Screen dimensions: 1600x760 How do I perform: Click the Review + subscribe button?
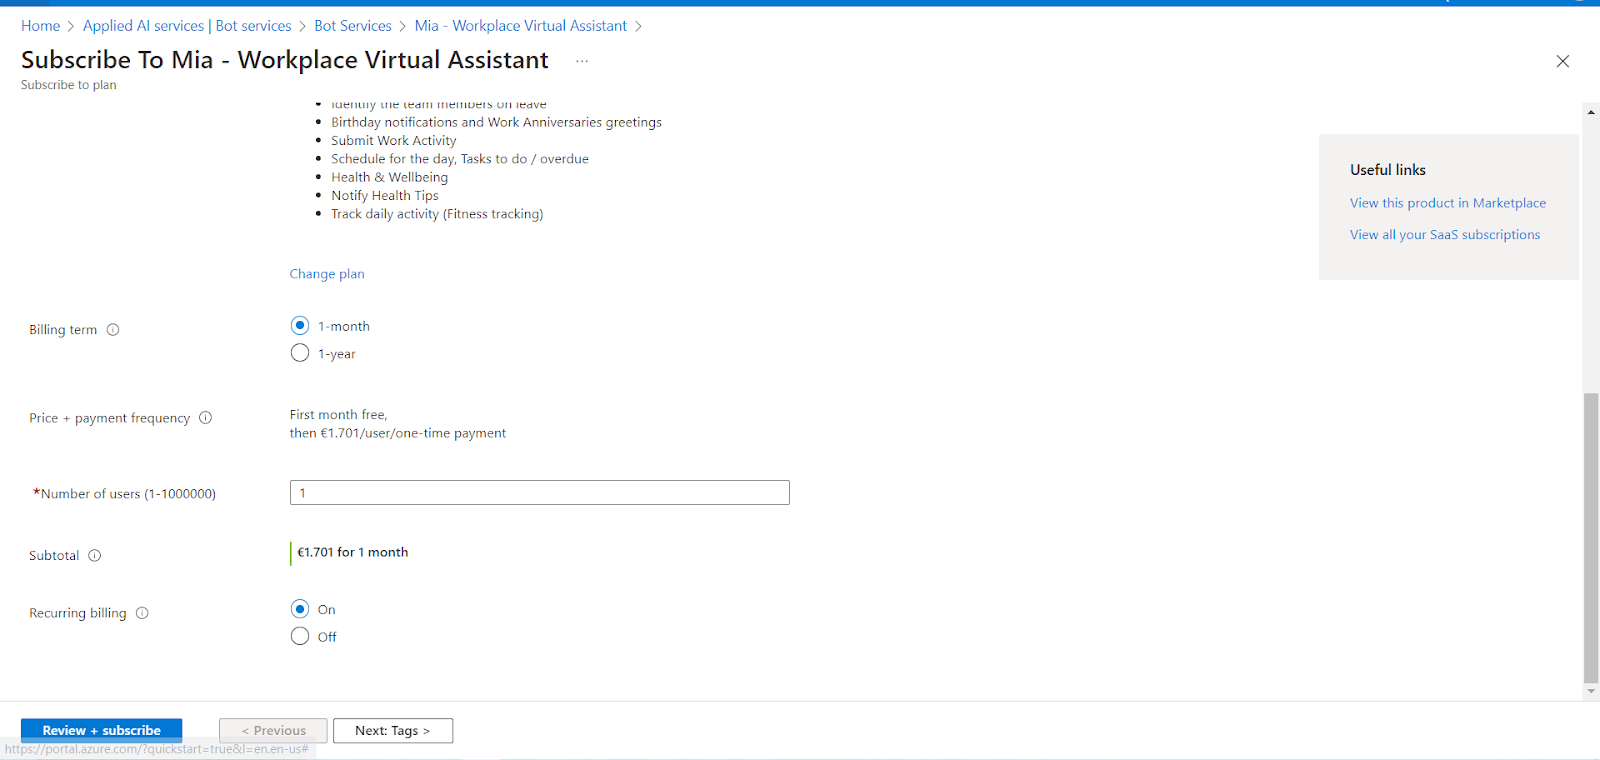(101, 730)
